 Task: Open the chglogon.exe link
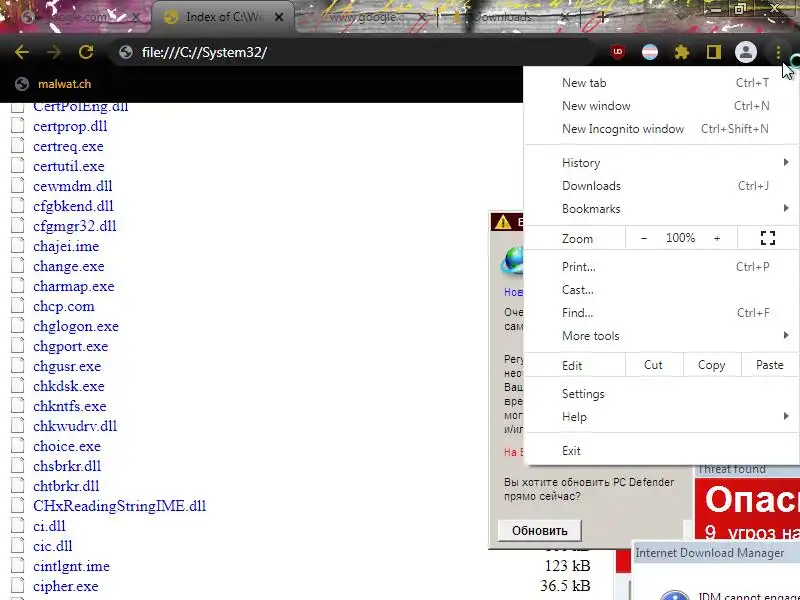coord(76,326)
